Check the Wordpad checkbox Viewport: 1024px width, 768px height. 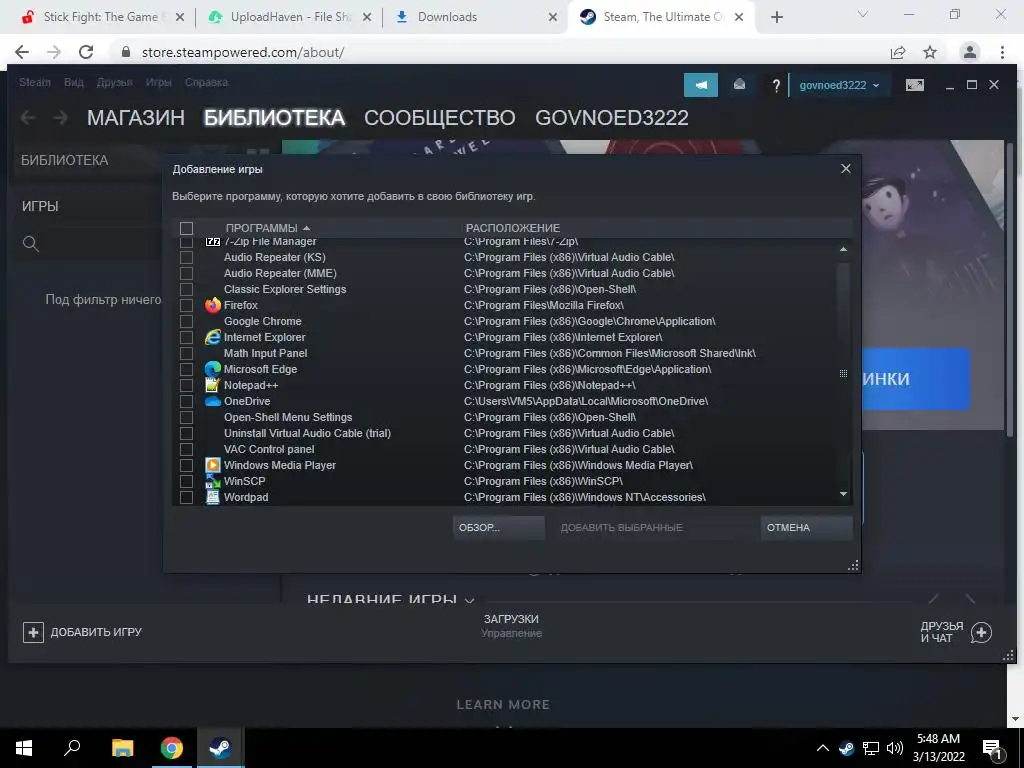point(186,497)
